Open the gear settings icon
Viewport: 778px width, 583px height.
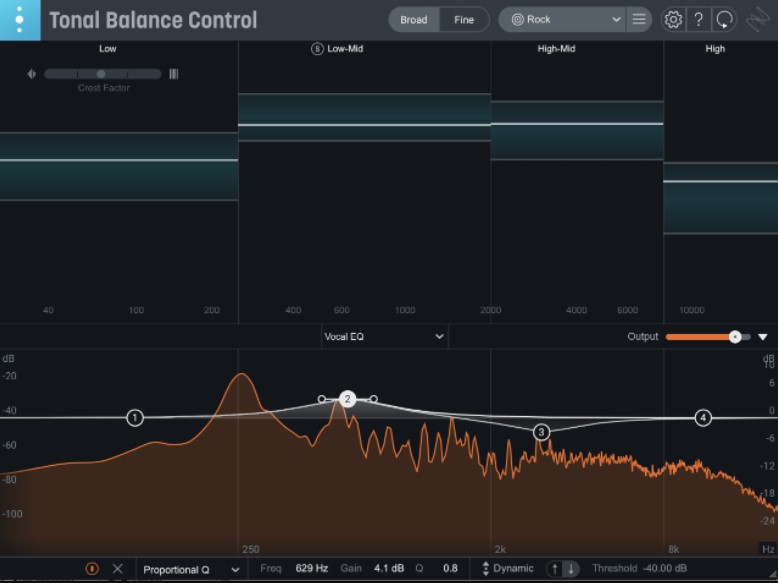673,20
